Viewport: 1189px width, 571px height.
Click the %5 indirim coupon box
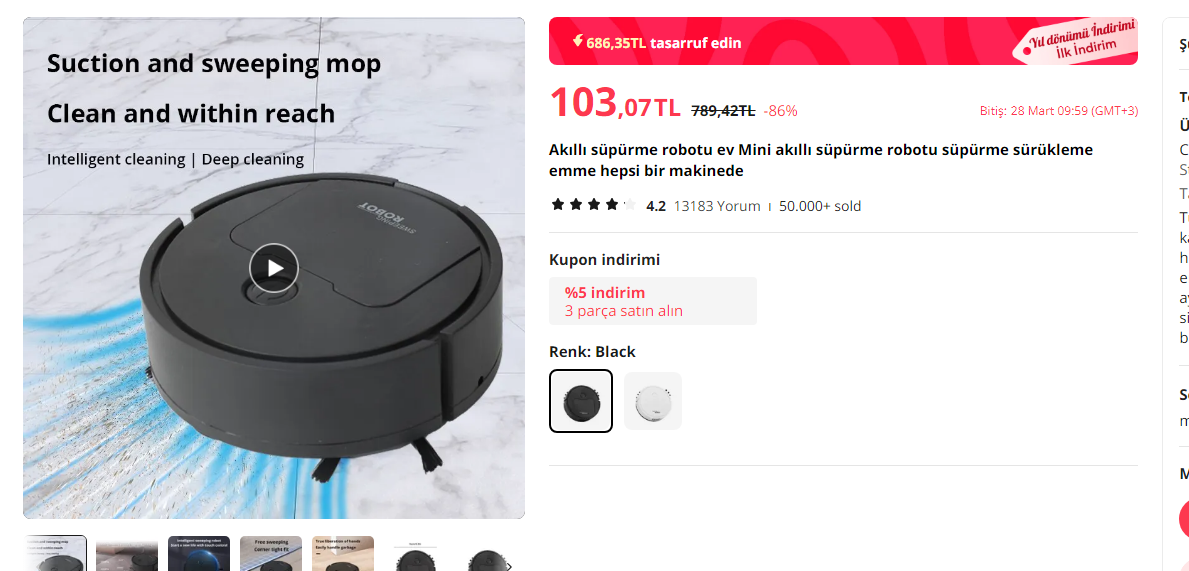coord(653,301)
